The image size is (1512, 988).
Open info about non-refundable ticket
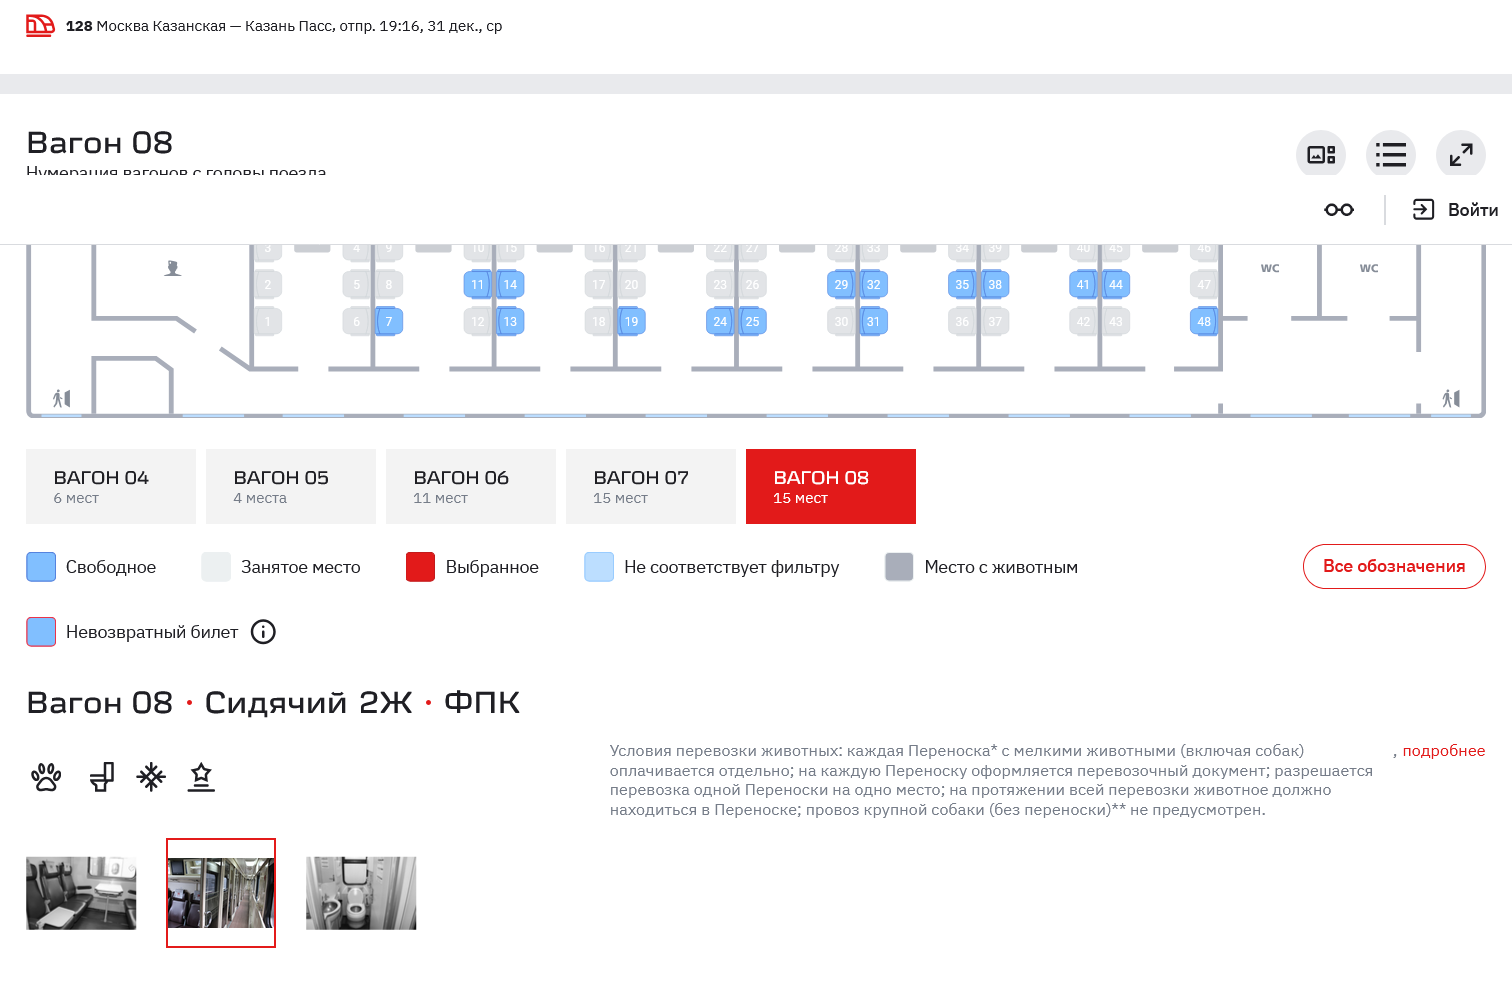click(x=263, y=632)
